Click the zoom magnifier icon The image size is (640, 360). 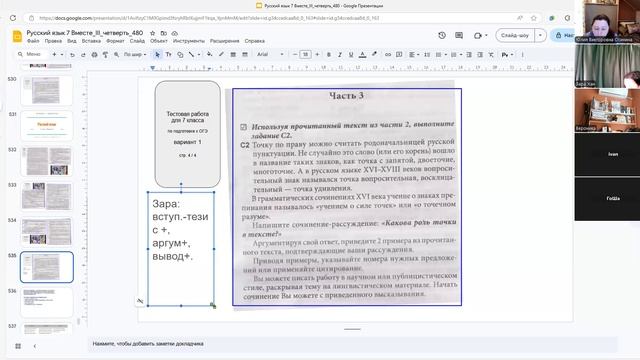(x=116, y=55)
